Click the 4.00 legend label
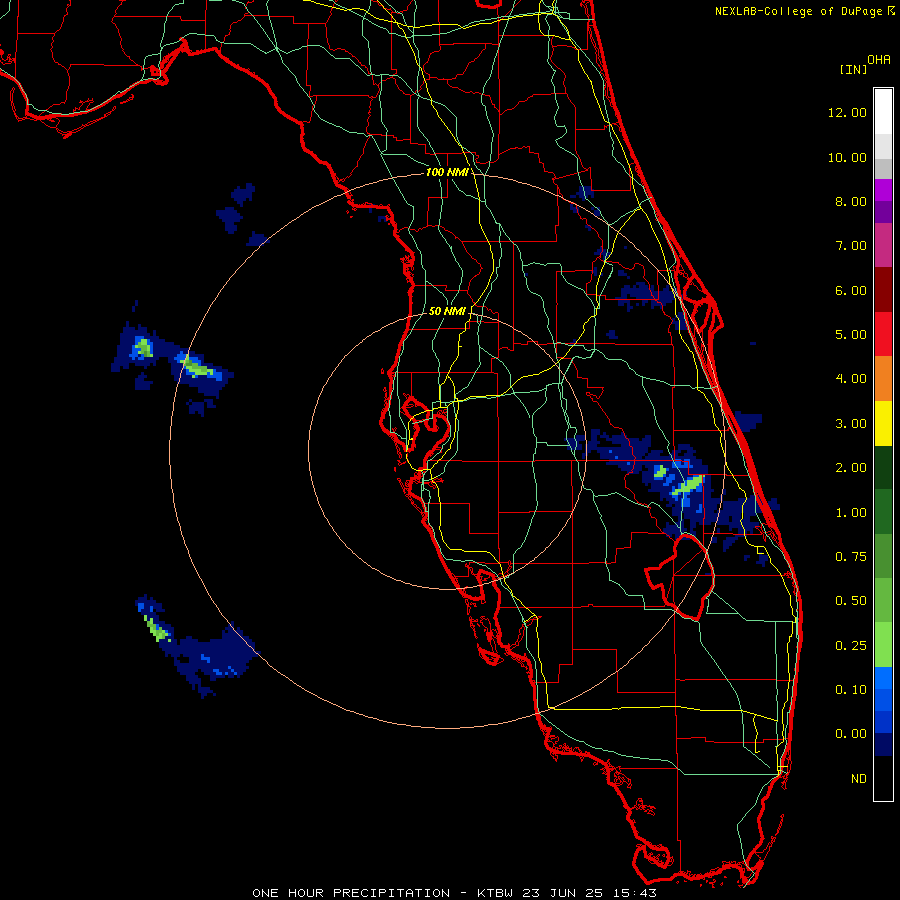Viewport: 900px width, 900px height. (x=851, y=379)
